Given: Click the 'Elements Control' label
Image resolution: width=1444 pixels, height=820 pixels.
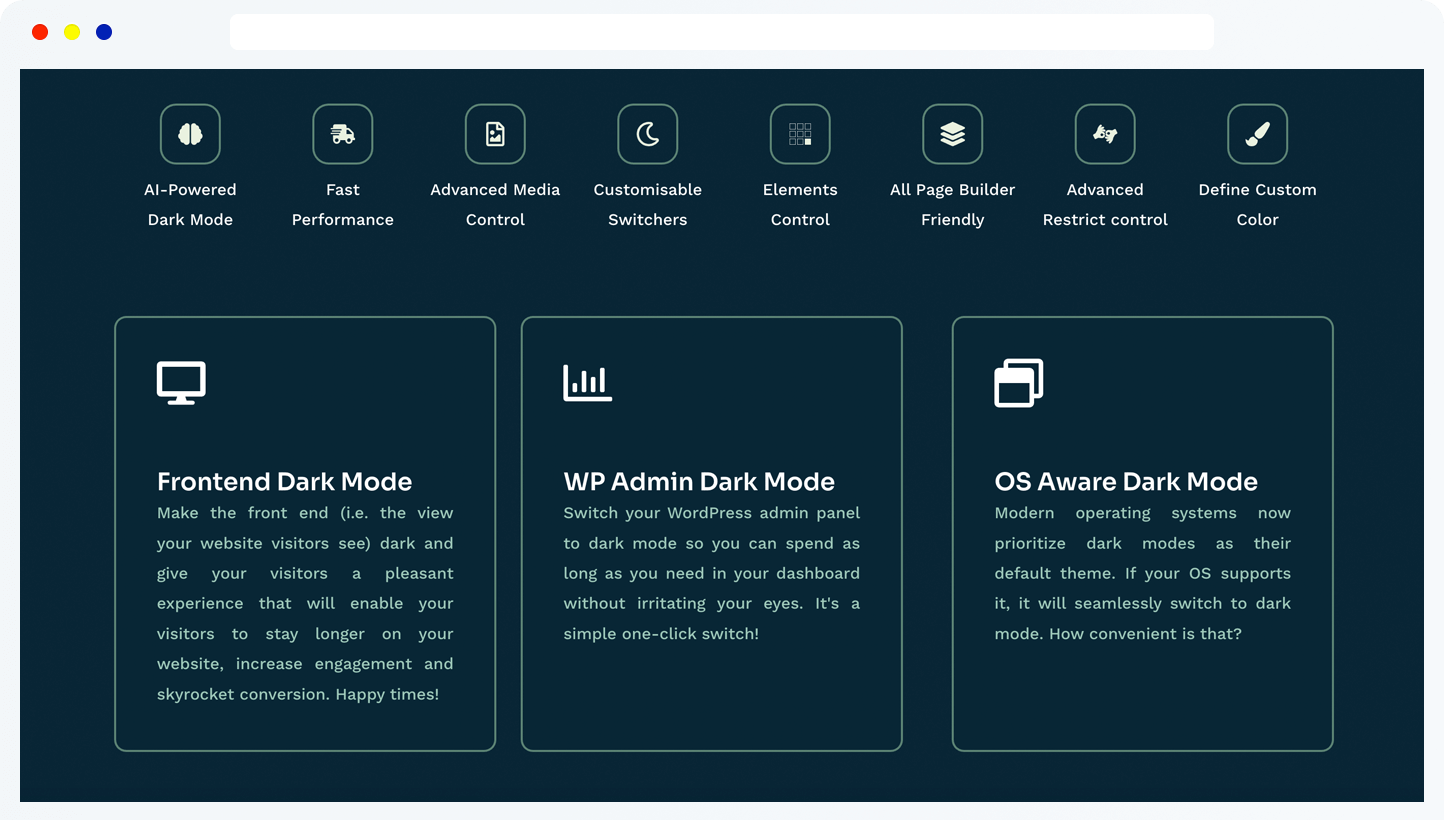Looking at the screenshot, I should tap(800, 204).
